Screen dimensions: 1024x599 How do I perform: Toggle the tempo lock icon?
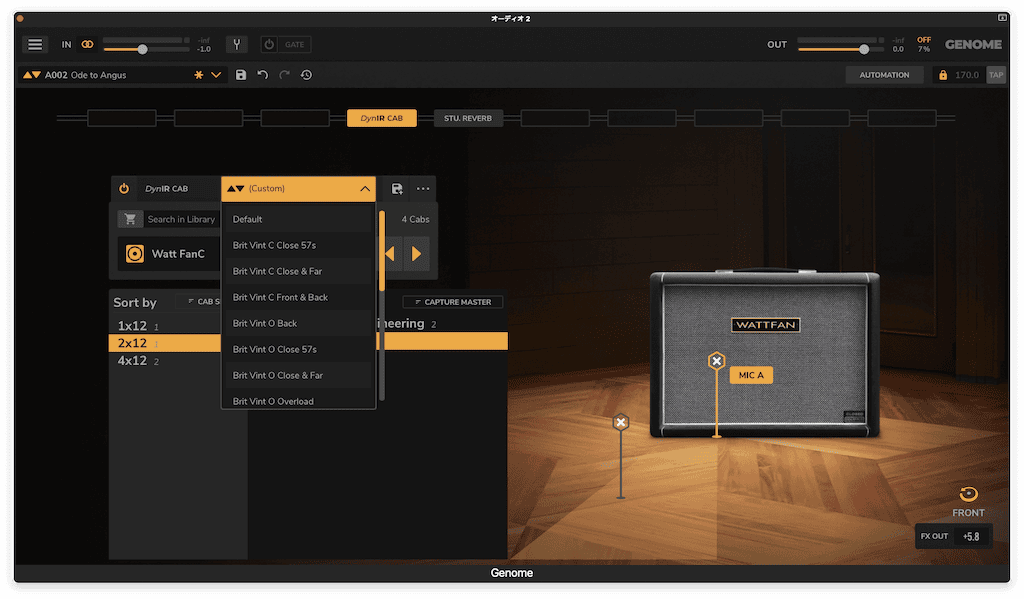coord(942,75)
